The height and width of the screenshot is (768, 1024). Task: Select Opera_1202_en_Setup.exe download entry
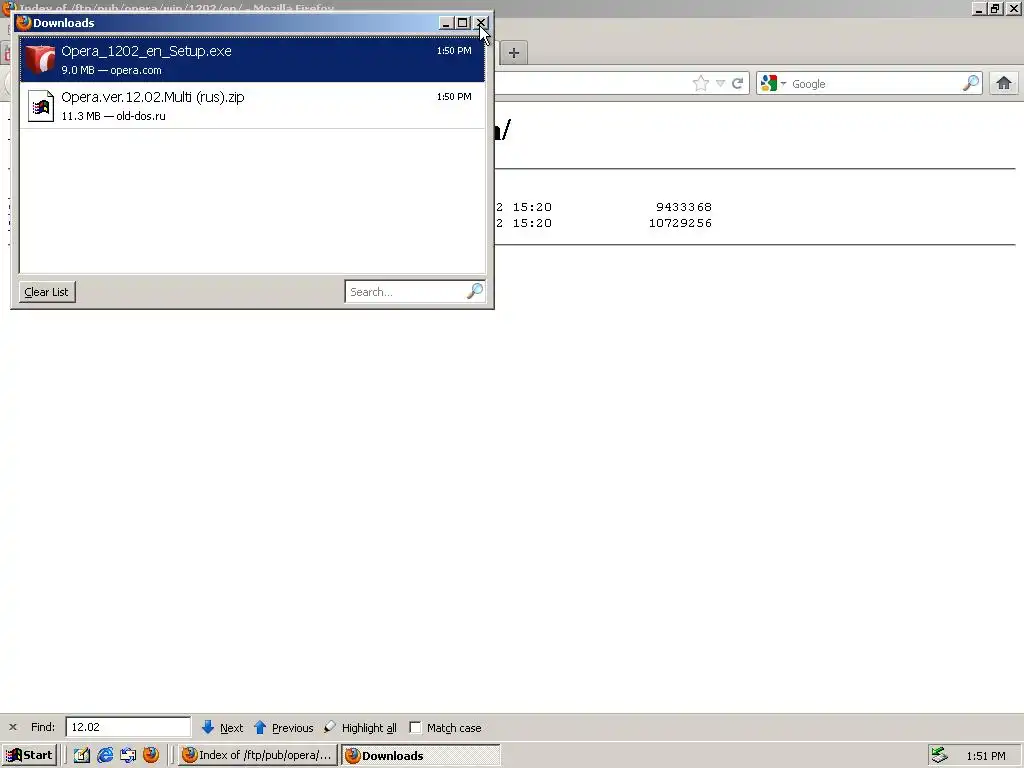point(252,59)
